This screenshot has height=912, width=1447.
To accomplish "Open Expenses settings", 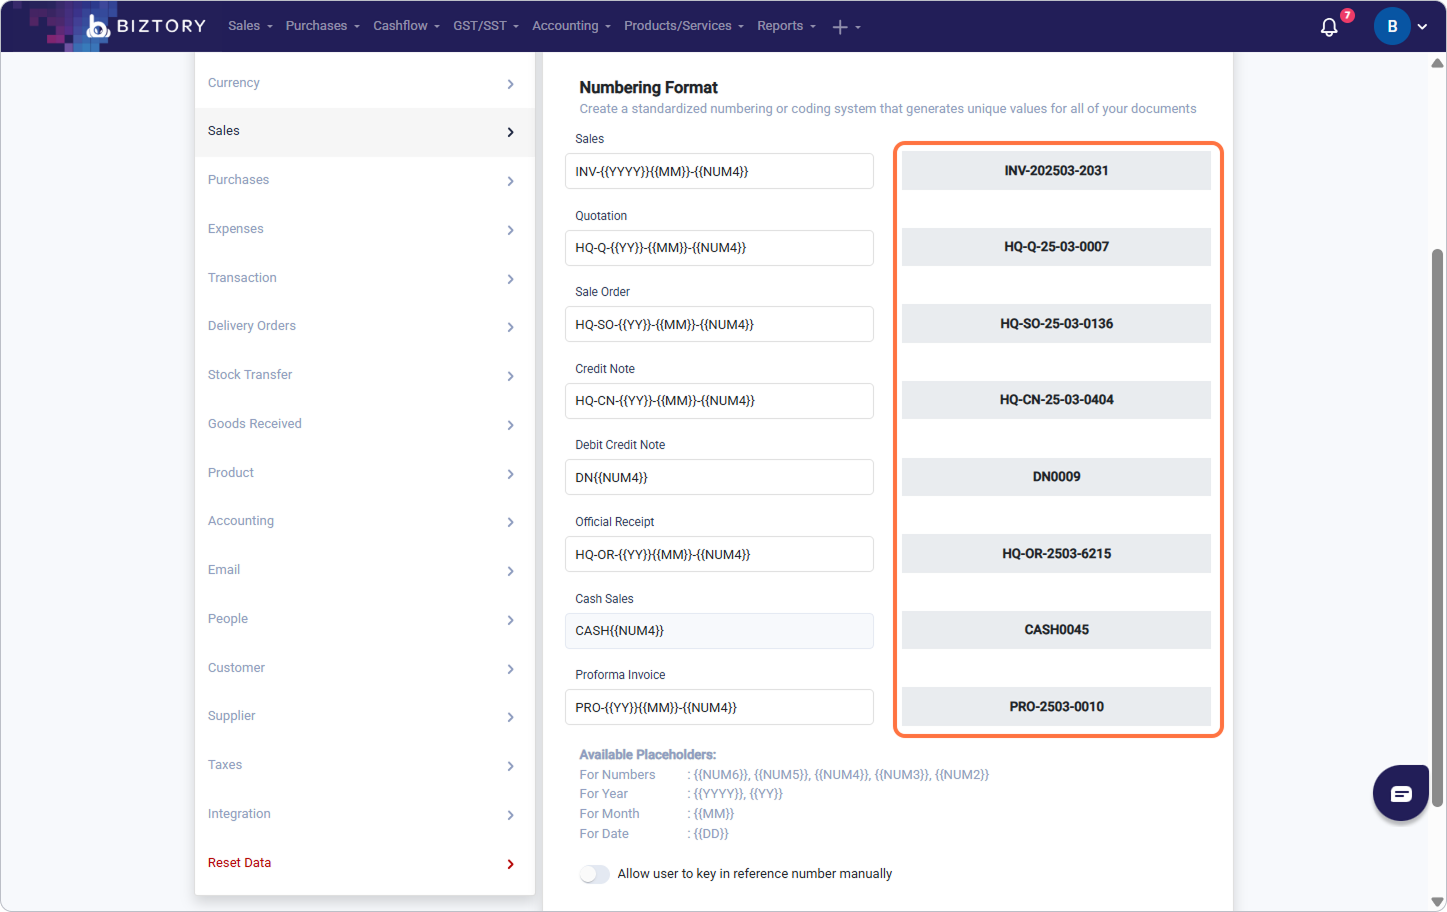I will (x=365, y=229).
